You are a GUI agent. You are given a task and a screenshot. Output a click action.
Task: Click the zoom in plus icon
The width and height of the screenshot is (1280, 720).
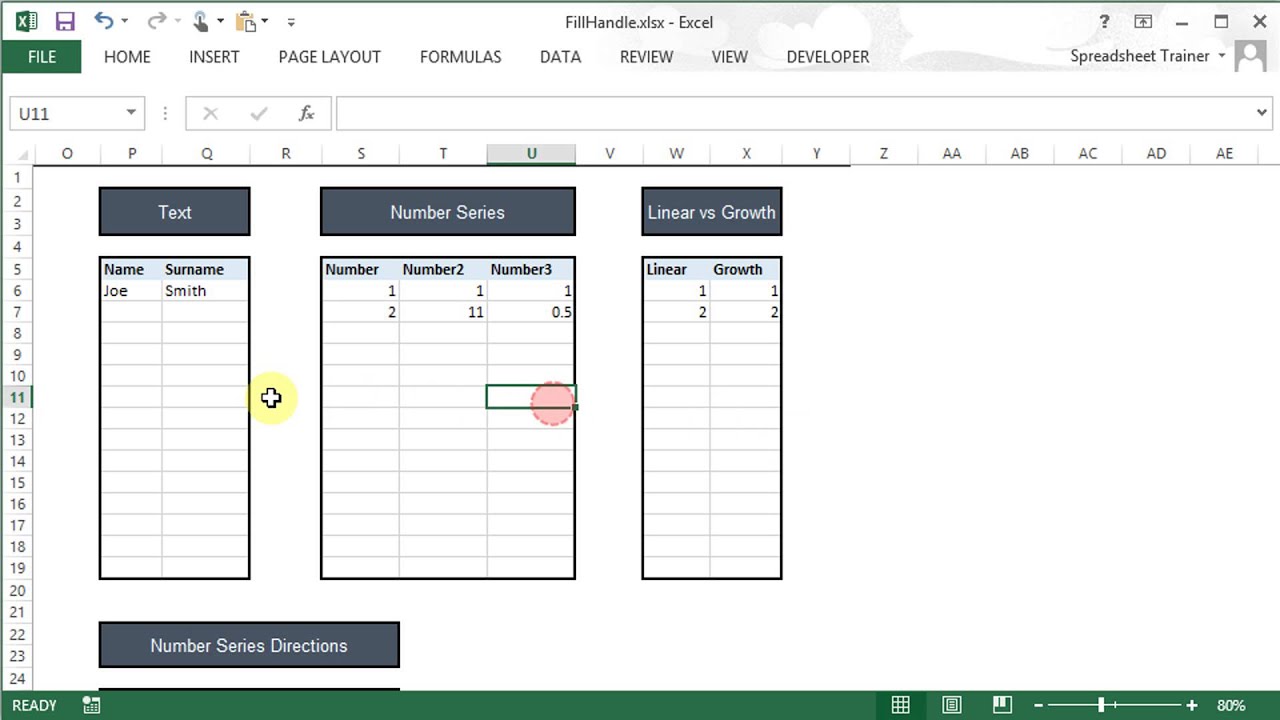pyautogui.click(x=1191, y=705)
